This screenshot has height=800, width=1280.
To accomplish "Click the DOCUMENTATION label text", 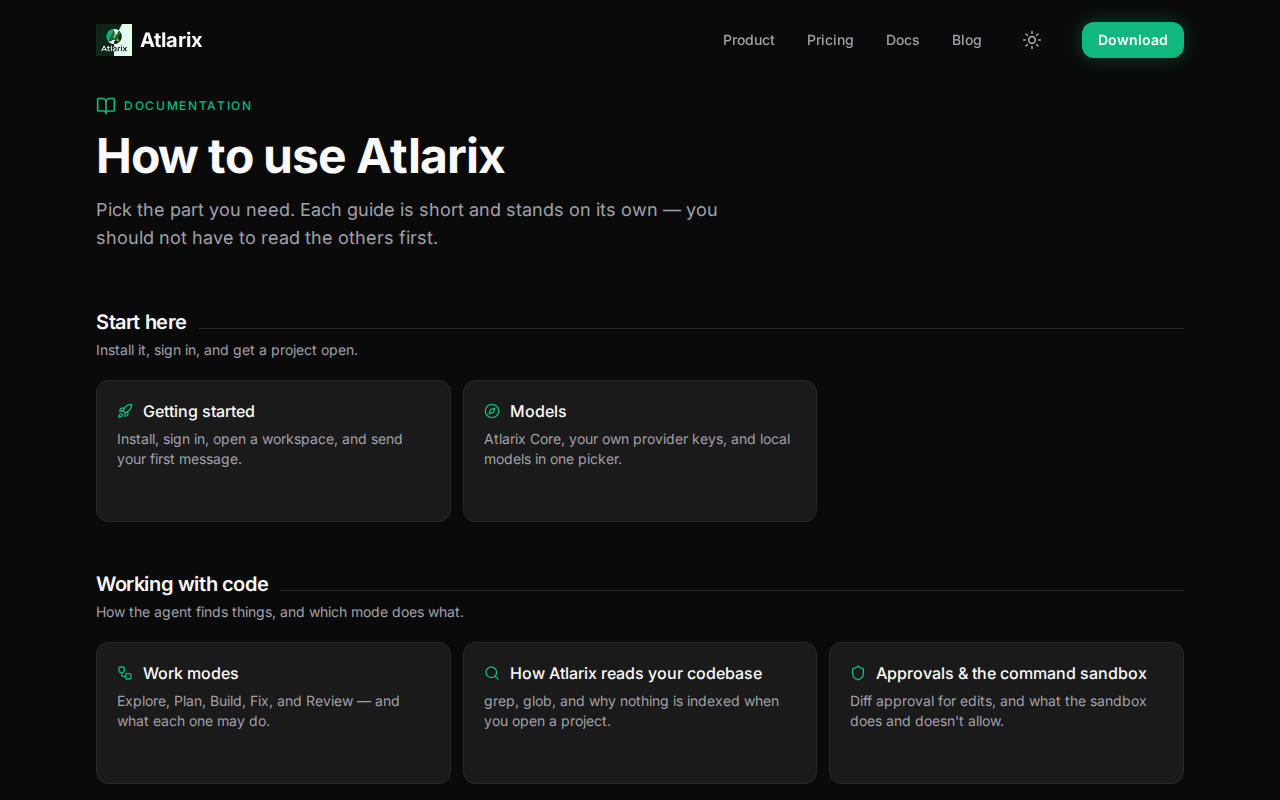I will pyautogui.click(x=188, y=106).
